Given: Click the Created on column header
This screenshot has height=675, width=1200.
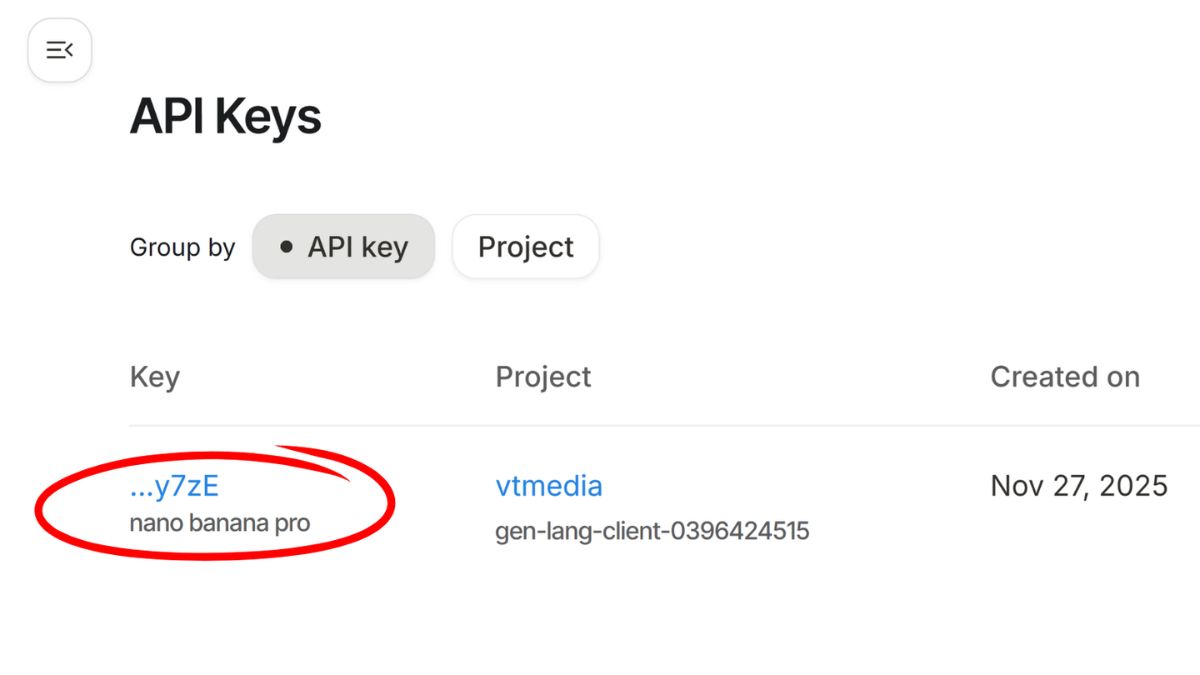Looking at the screenshot, I should point(1064,377).
